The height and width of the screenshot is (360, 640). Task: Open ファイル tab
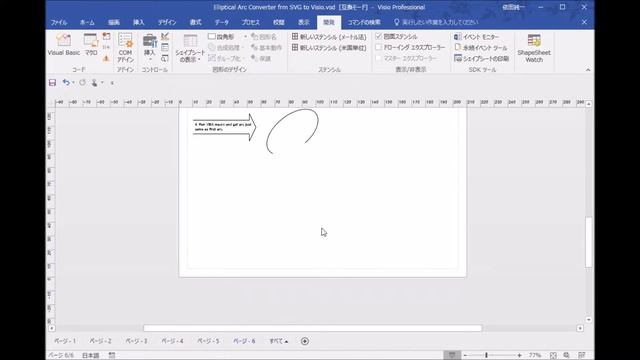pos(59,22)
